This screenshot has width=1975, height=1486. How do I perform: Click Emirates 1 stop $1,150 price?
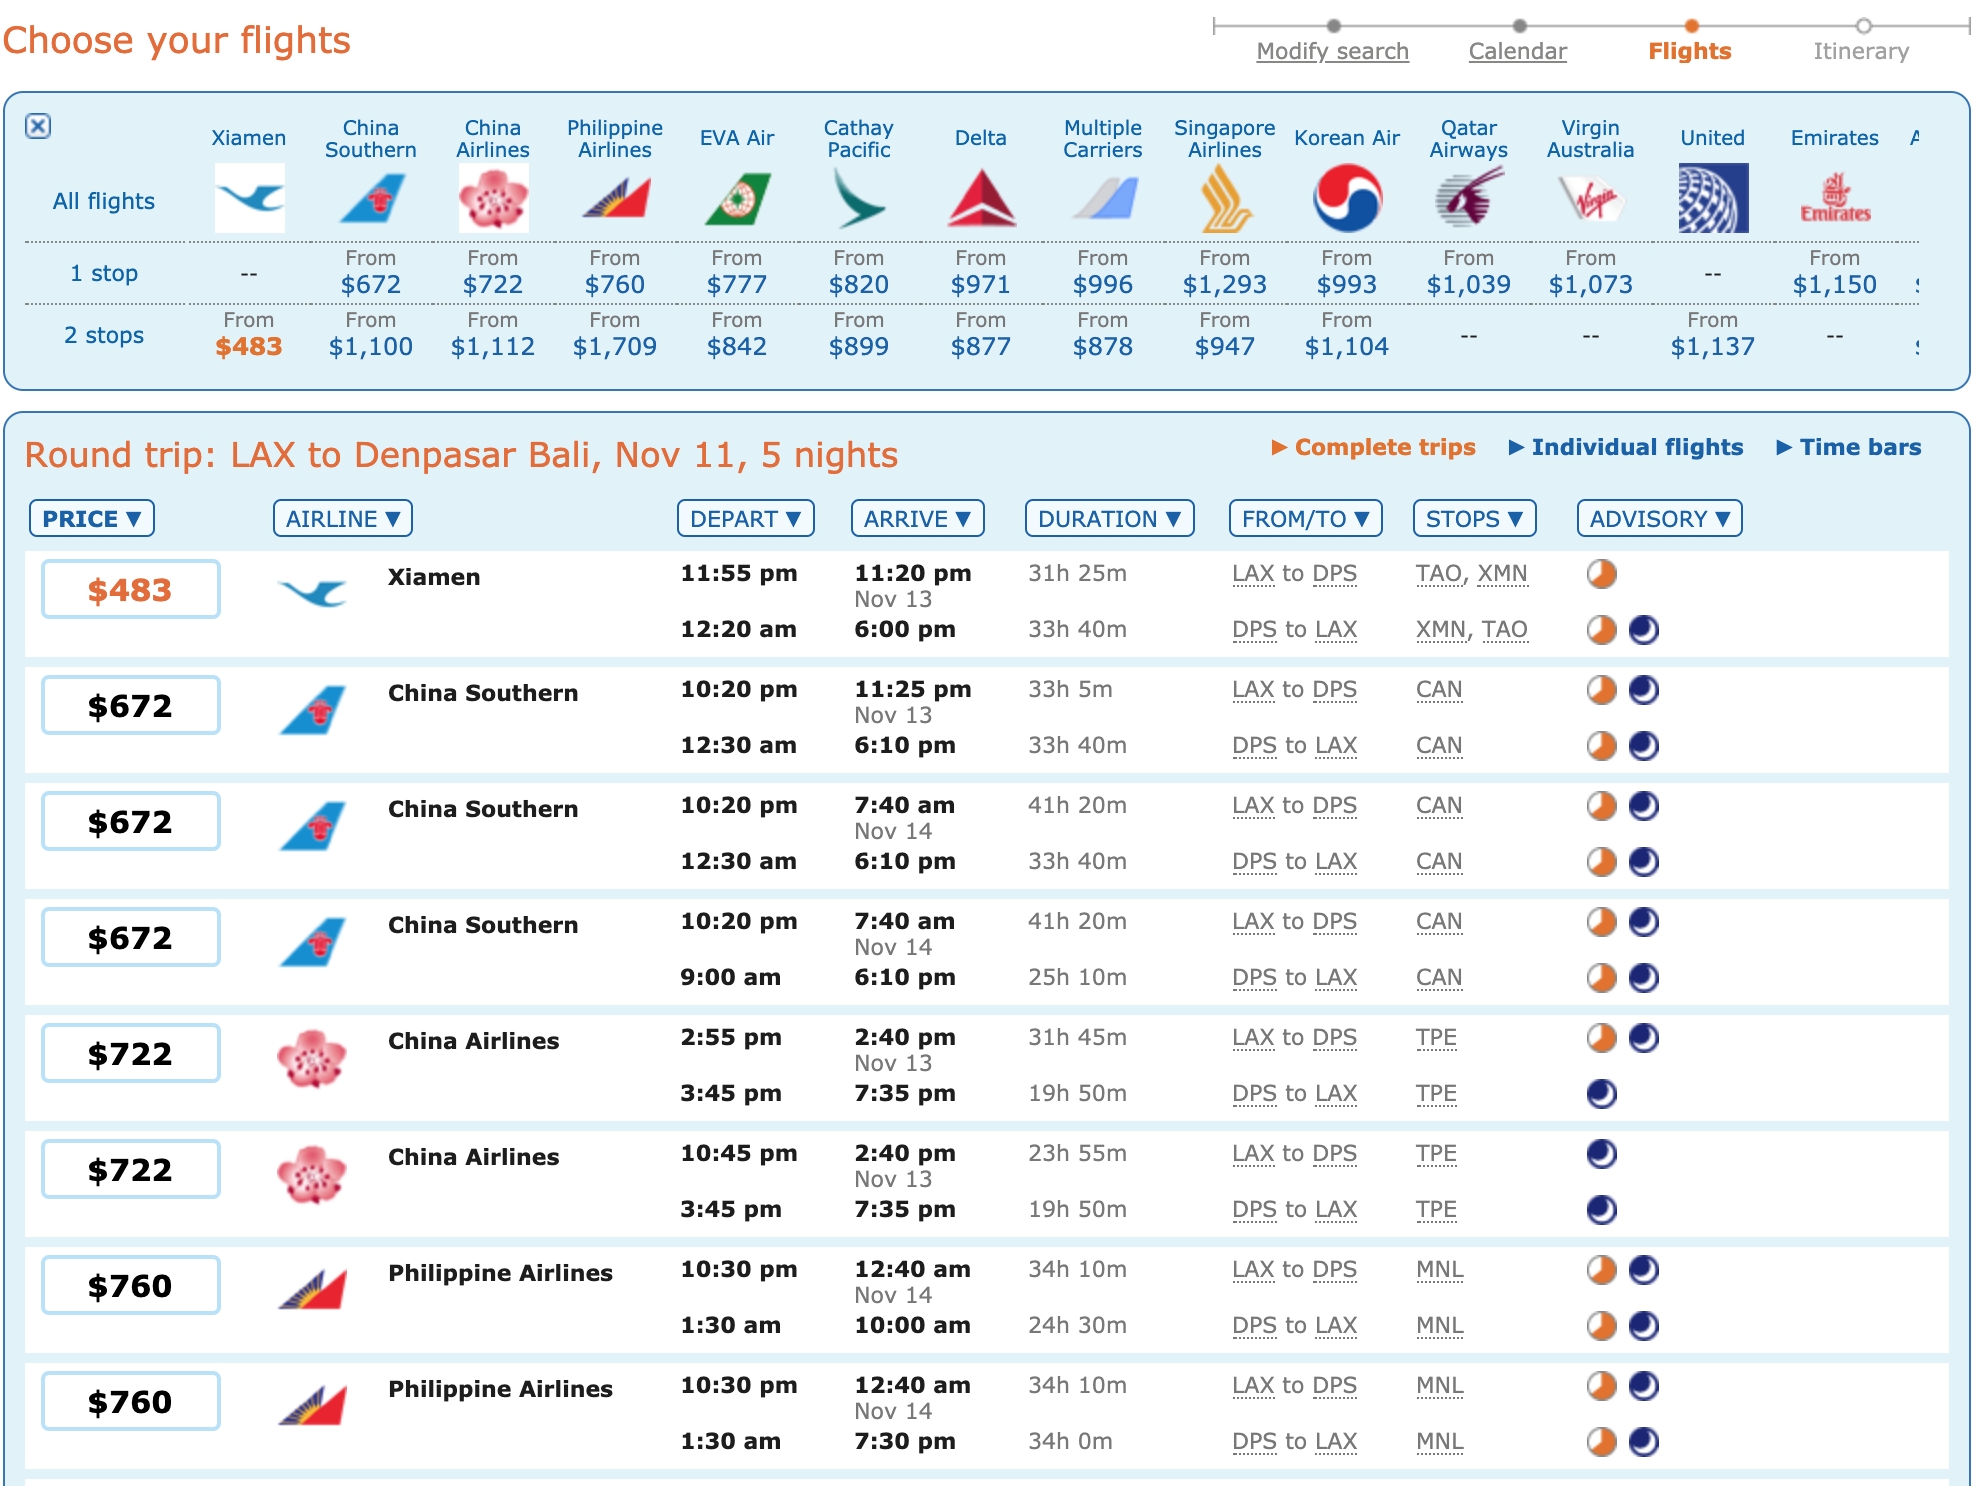1835,284
